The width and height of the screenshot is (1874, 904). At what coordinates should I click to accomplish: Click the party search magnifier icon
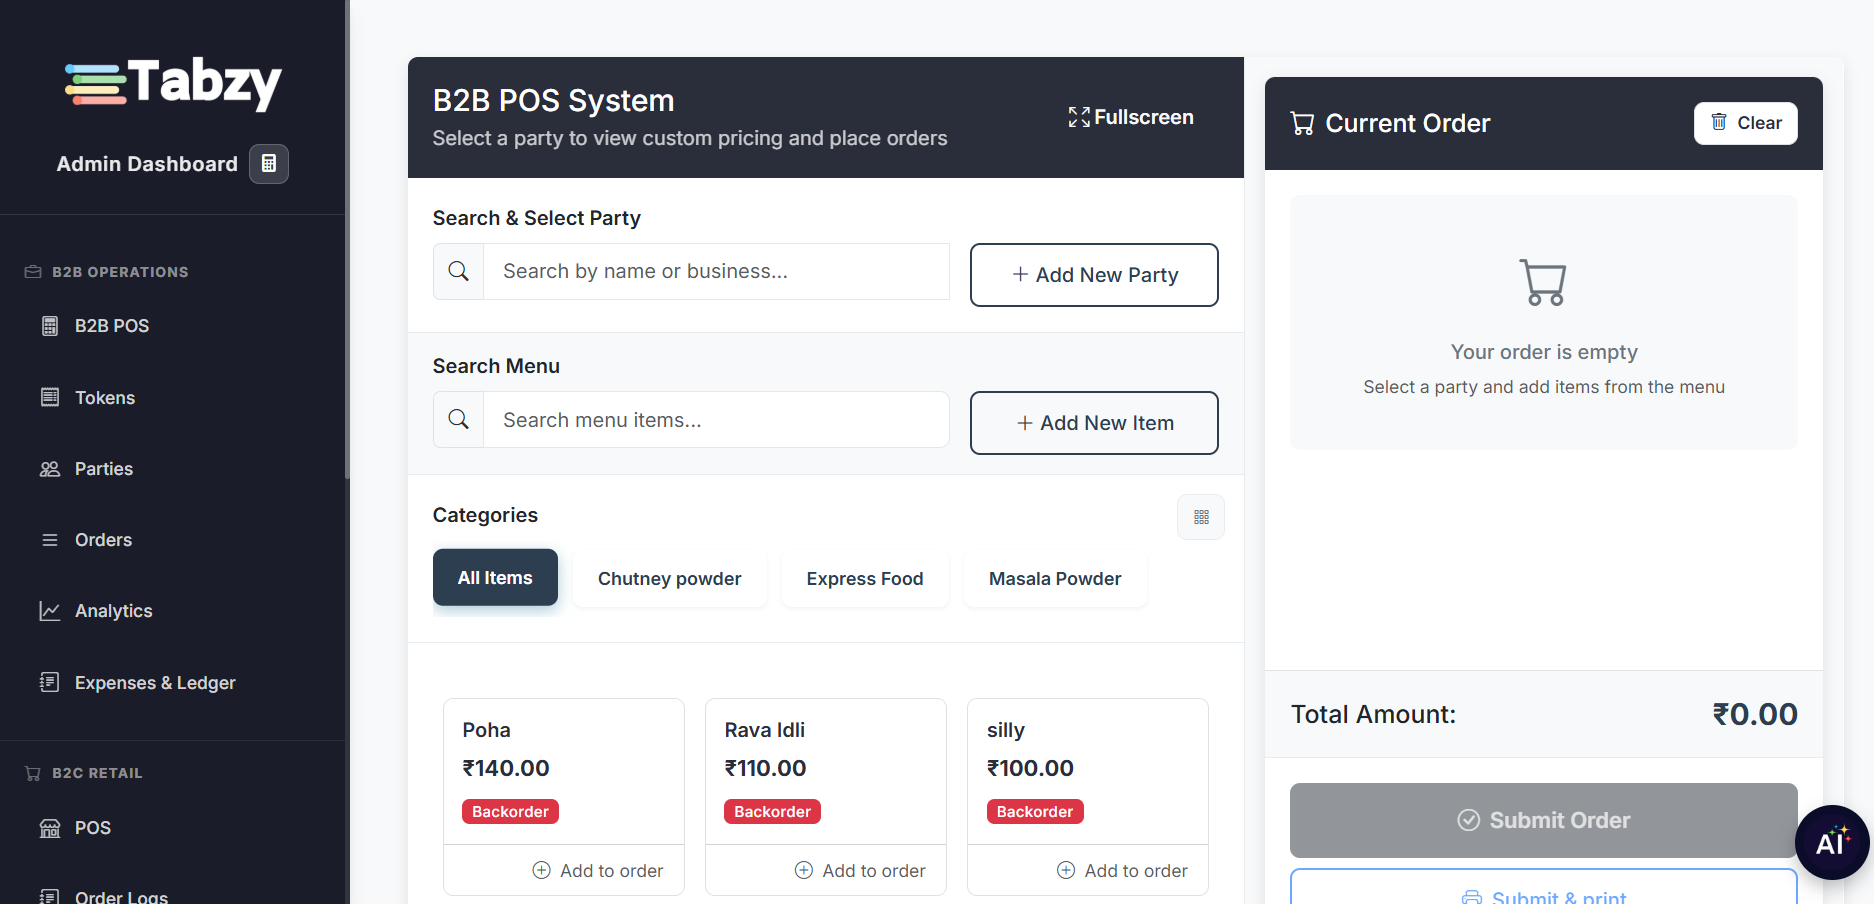(x=459, y=271)
